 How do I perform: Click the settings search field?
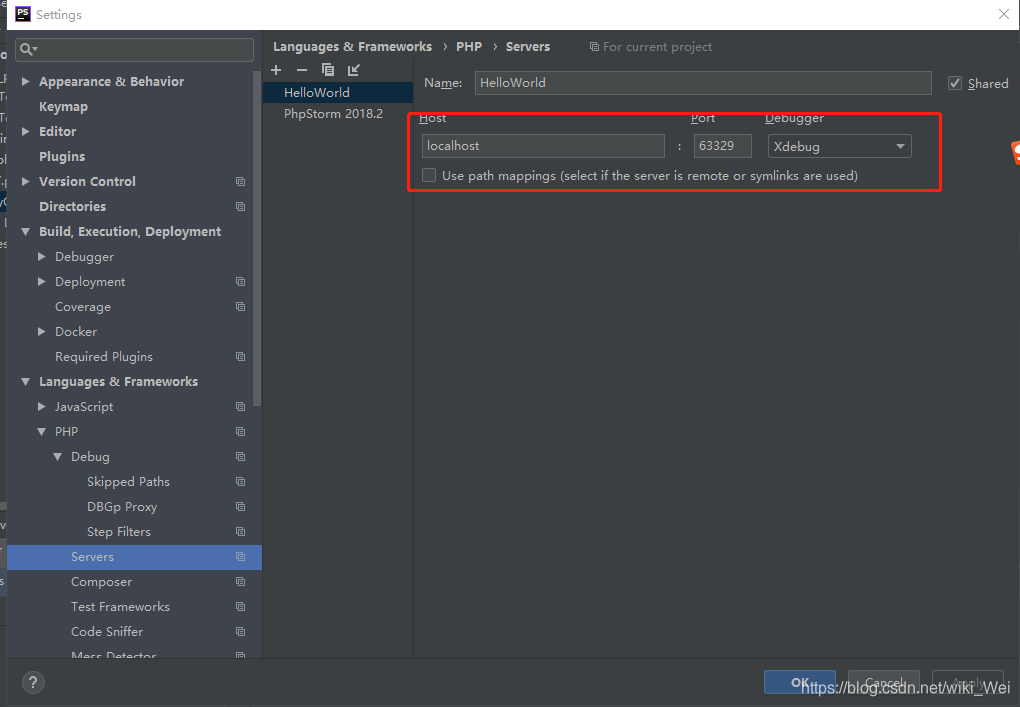pos(135,49)
